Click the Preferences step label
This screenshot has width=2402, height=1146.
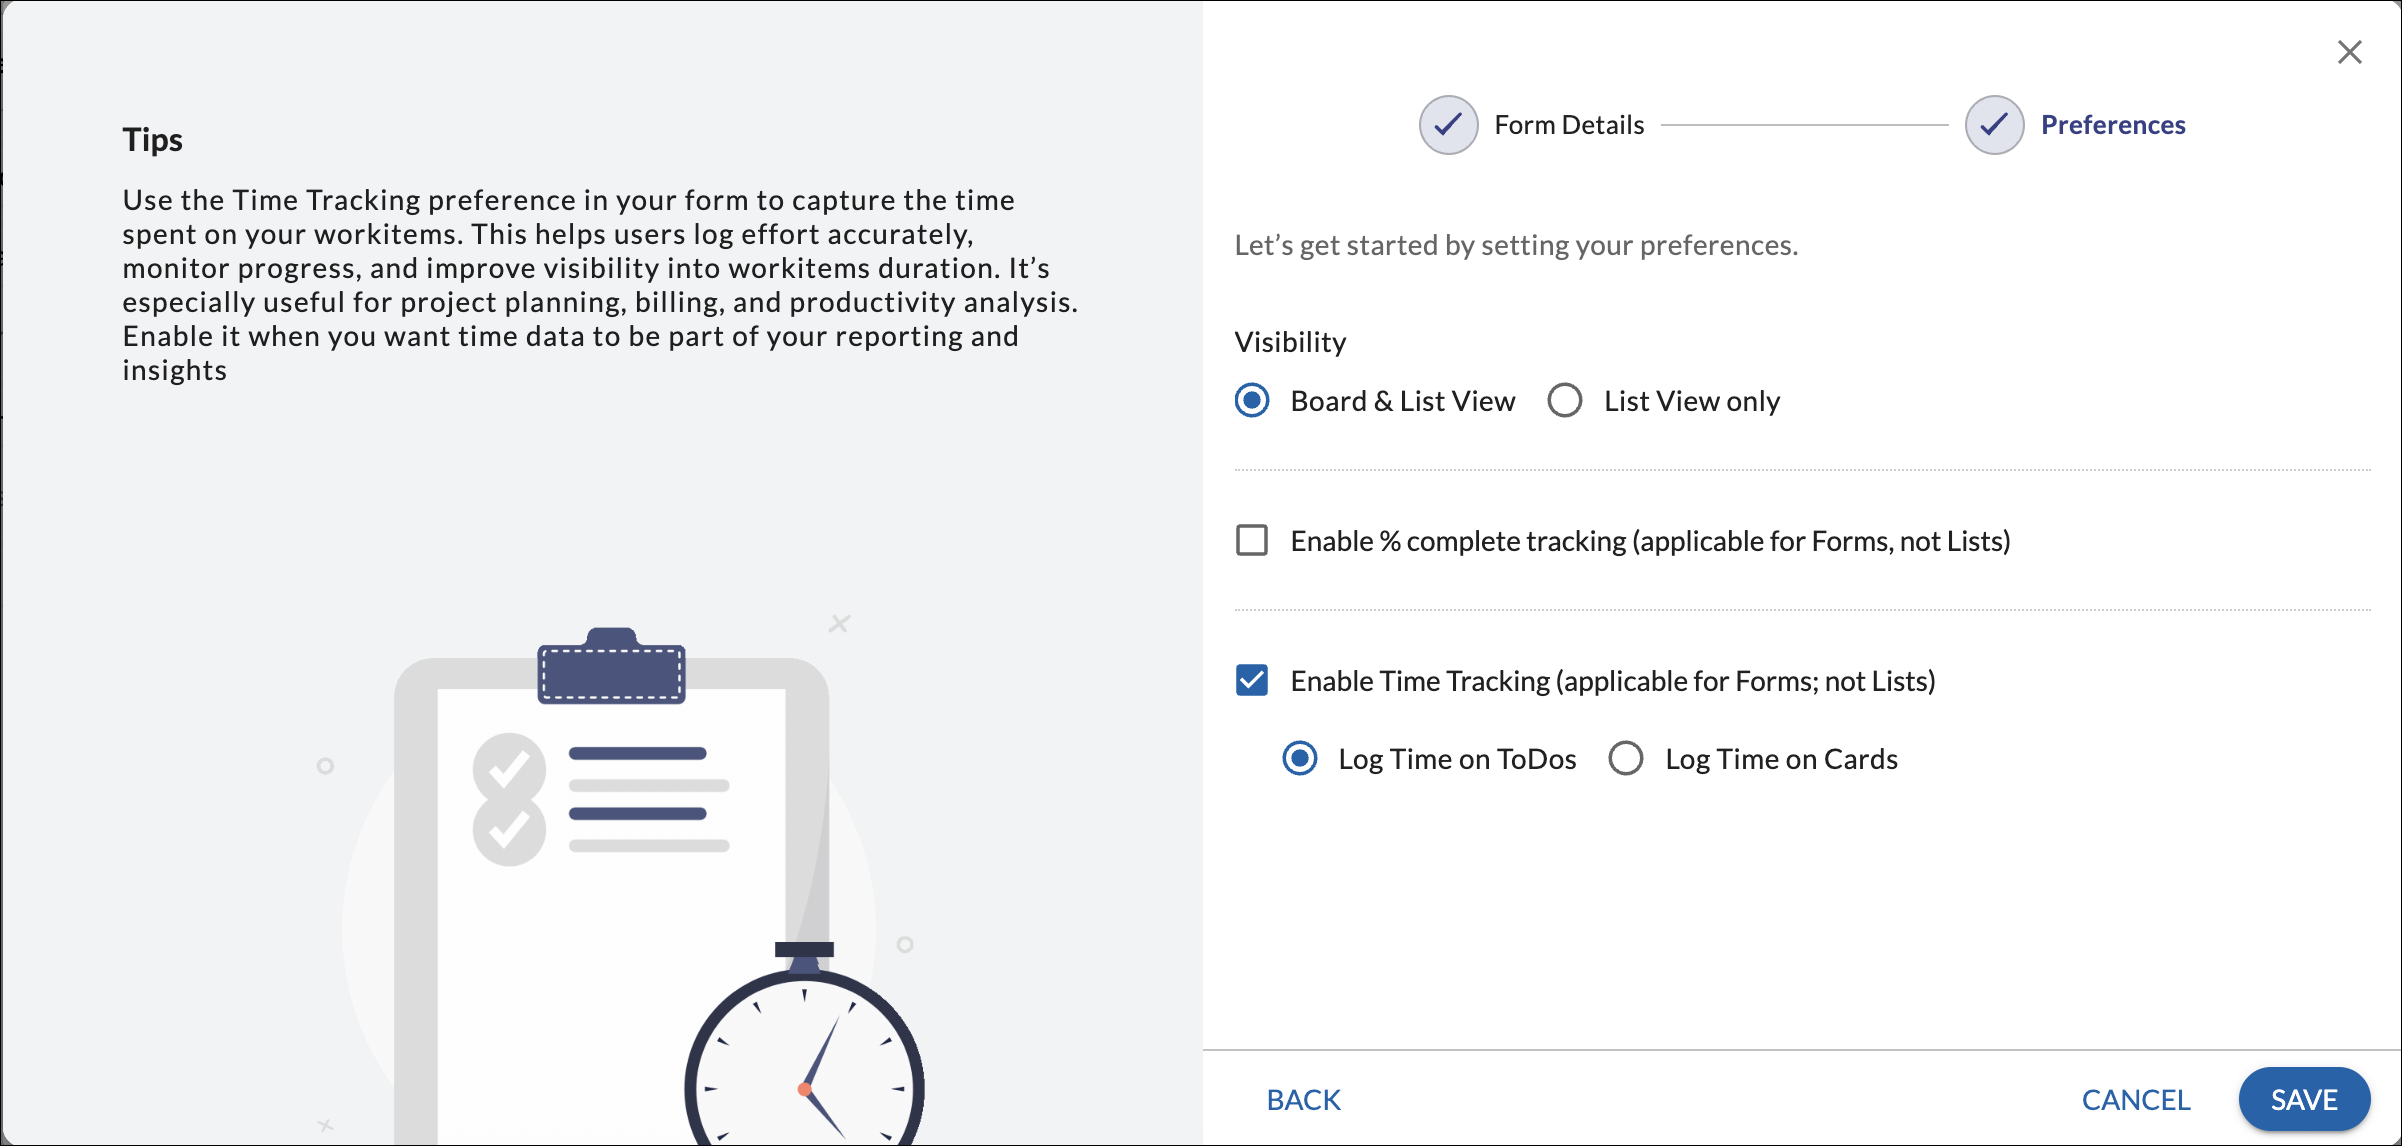point(2113,125)
